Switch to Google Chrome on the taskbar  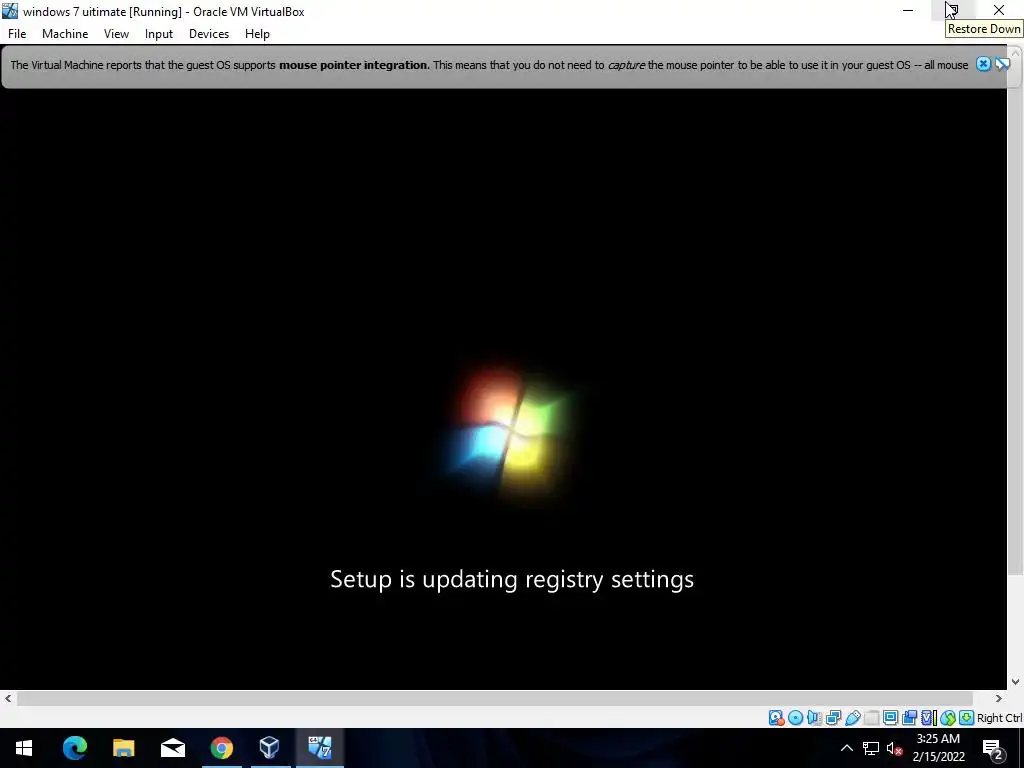[x=221, y=748]
